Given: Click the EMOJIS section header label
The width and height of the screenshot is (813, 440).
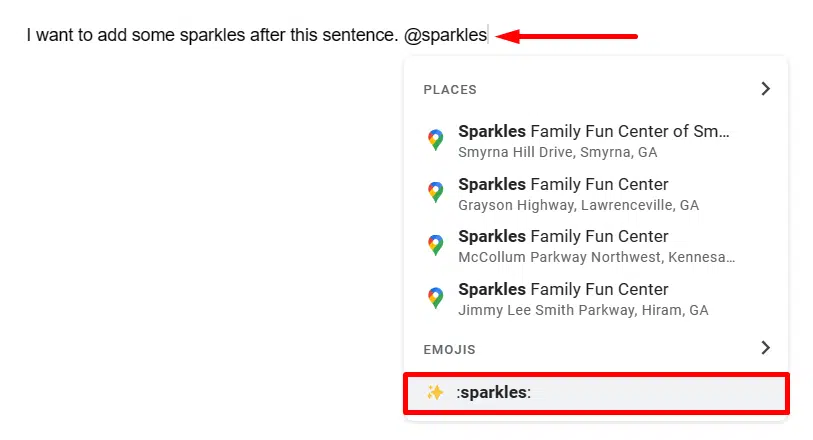Looking at the screenshot, I should click(x=449, y=350).
